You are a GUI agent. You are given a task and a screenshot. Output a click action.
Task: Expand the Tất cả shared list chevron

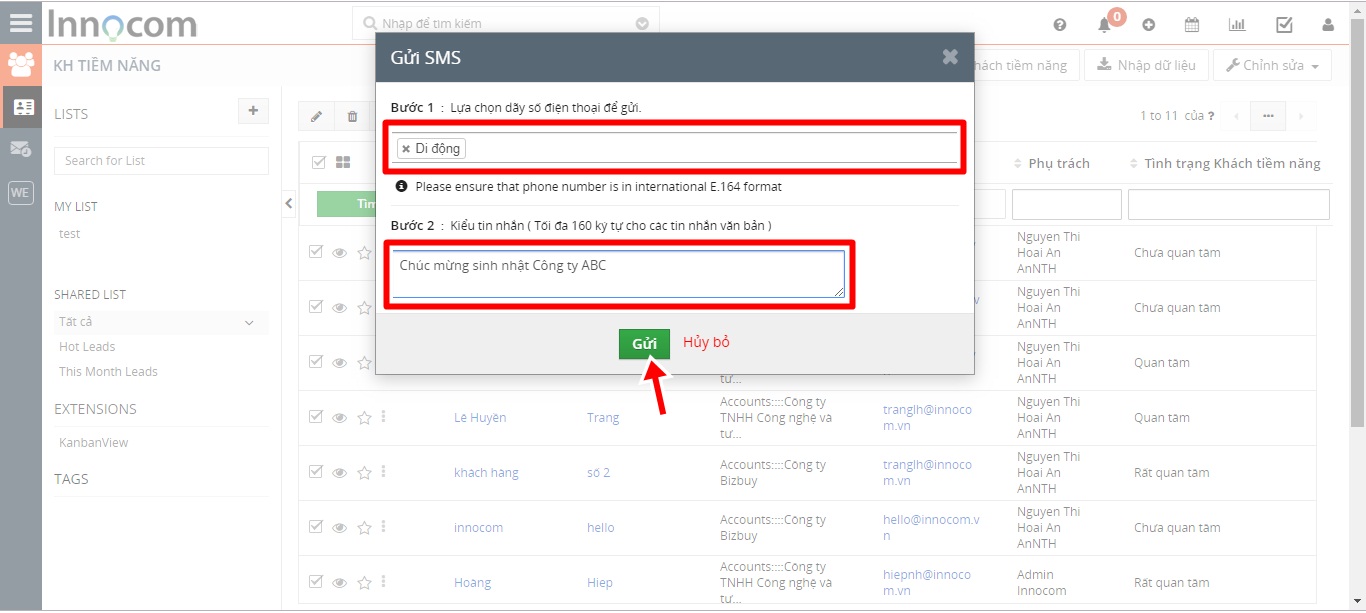point(249,322)
